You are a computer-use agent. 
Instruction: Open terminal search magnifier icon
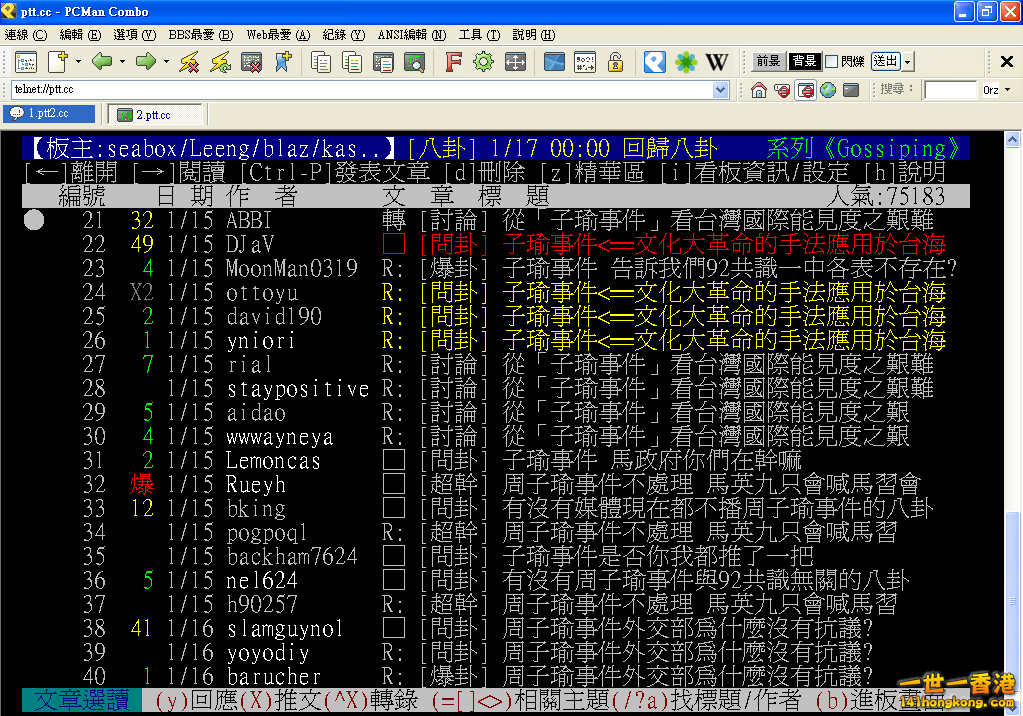point(414,63)
